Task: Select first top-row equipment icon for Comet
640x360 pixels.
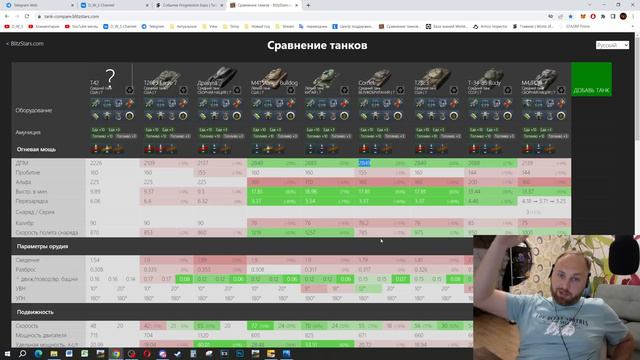Action: tap(364, 103)
